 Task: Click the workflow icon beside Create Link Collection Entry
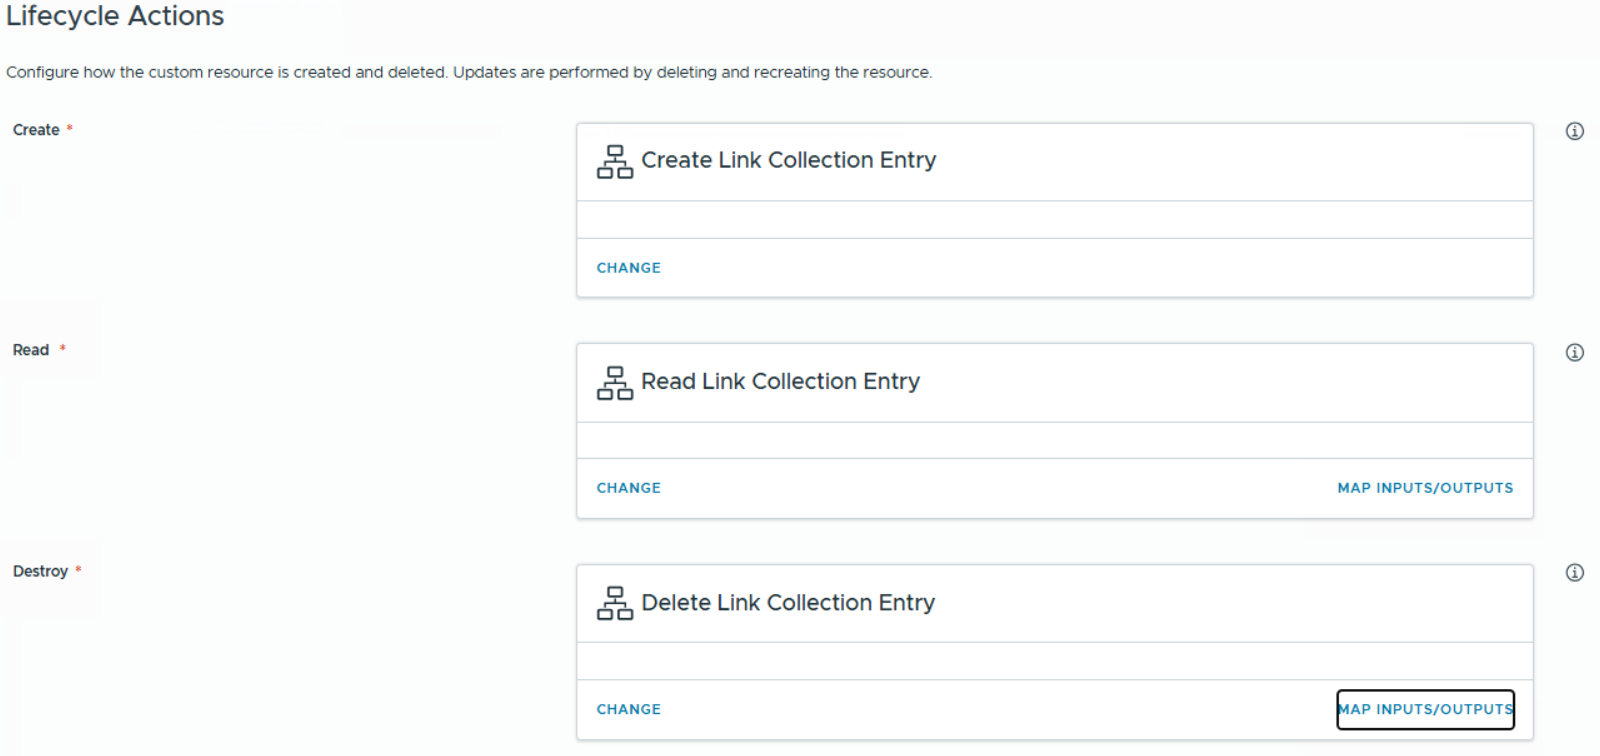pos(614,161)
